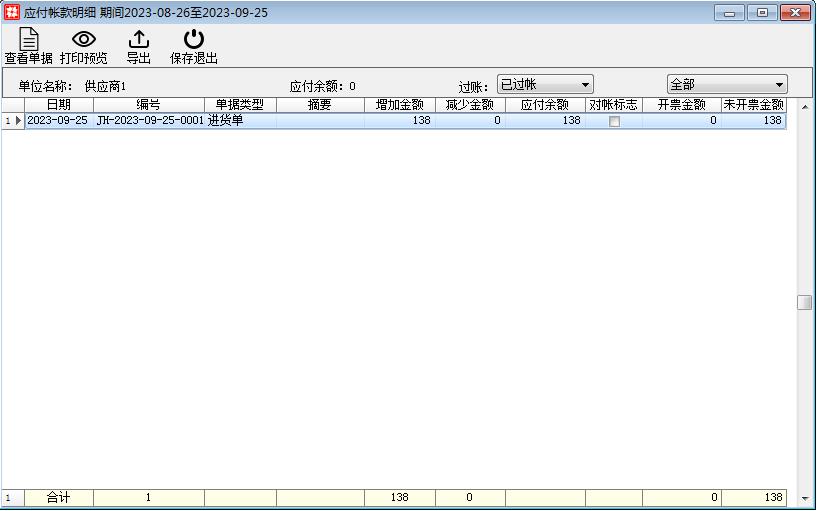
Task: Open 打印预览 print preview eye icon
Action: click(84, 40)
